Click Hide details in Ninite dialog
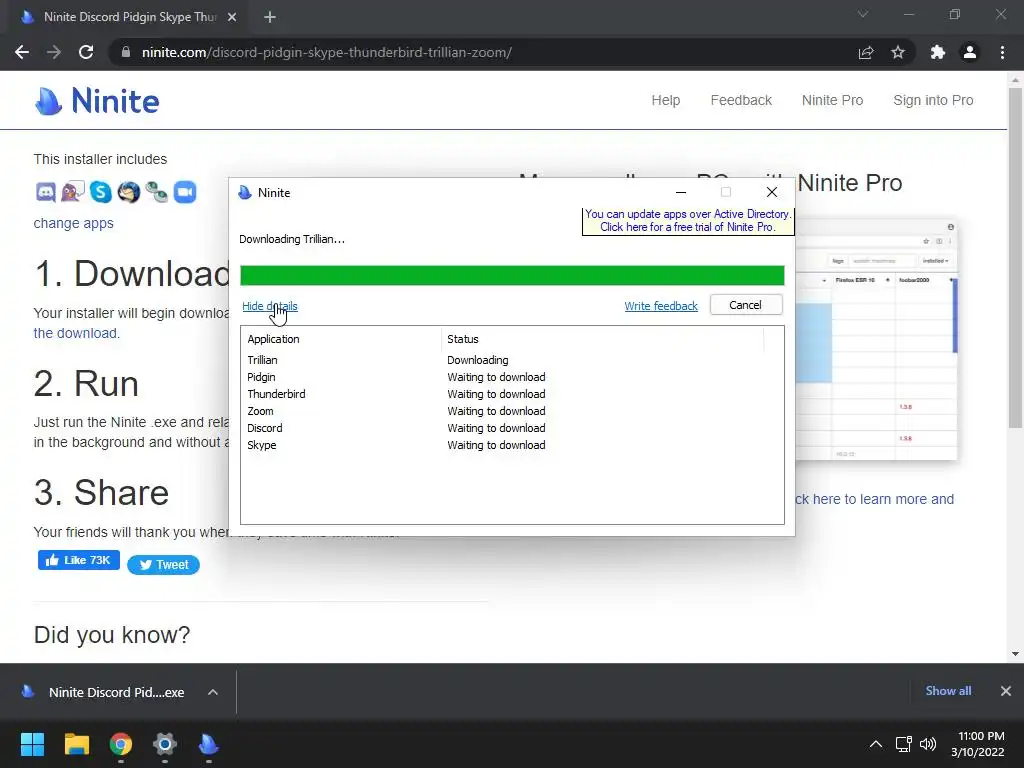1024x768 pixels. click(x=270, y=306)
